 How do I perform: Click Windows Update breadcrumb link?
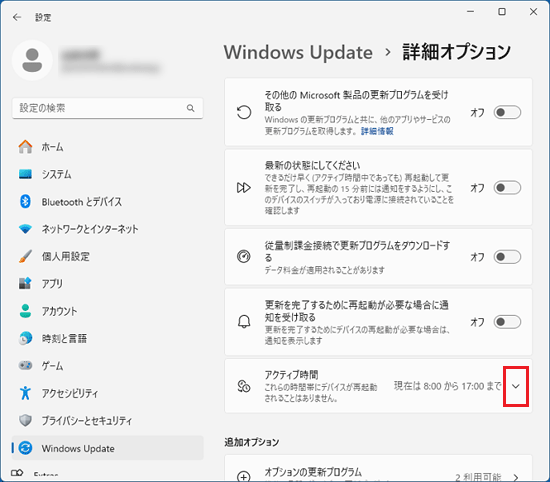tap(298, 53)
